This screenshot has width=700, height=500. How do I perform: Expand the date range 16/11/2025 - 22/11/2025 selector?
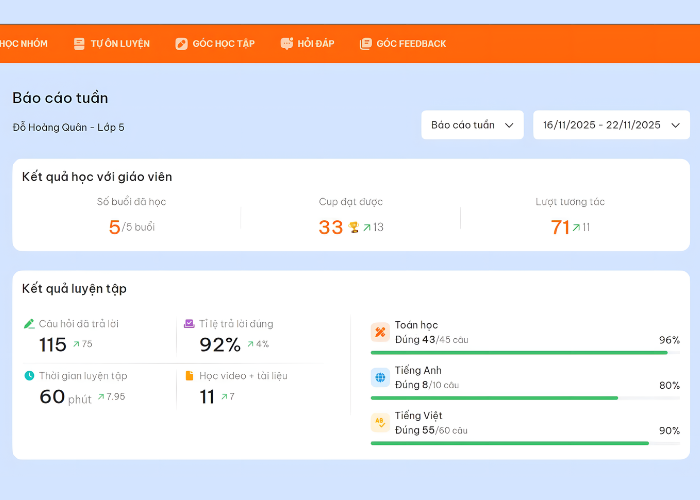611,125
